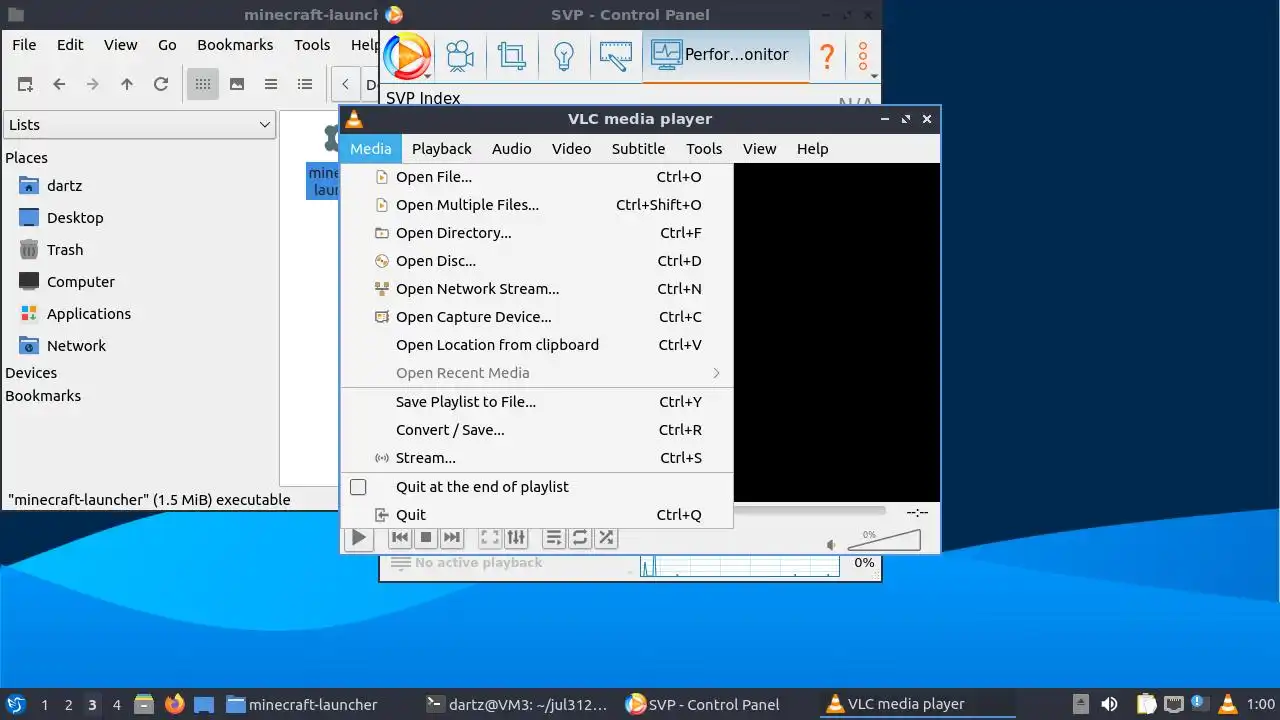Expand the Open Recent Media submenu
Image resolution: width=1280 pixels, height=720 pixels.
(x=537, y=373)
